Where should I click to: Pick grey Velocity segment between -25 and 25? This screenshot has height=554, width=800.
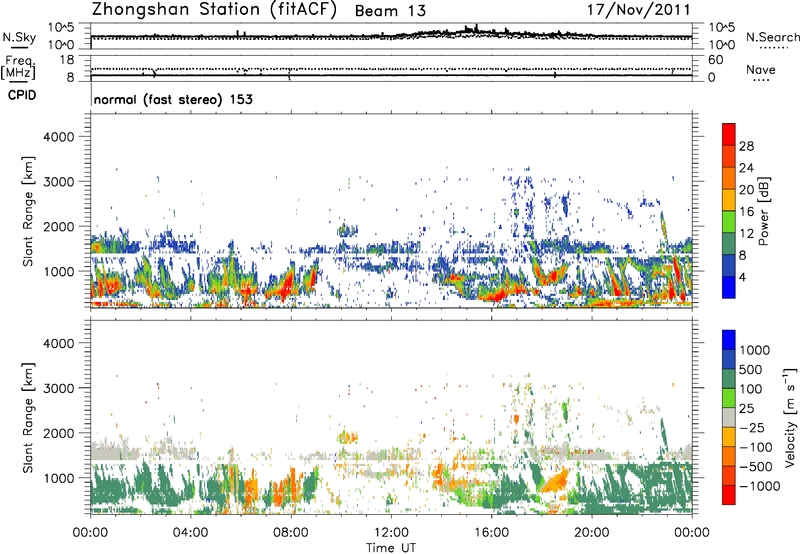pyautogui.click(x=729, y=417)
